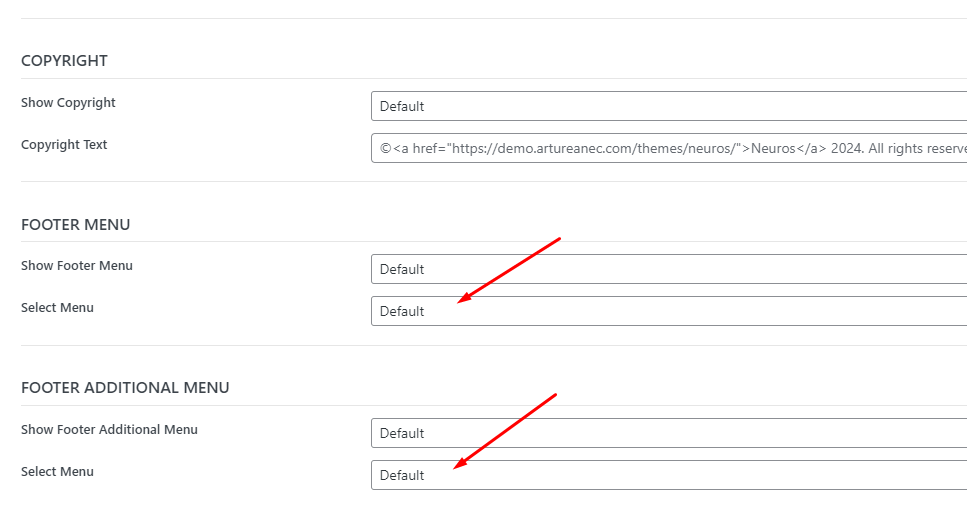Expand the Show Footer Menu dropdown
Screen dimensions: 967x511
pyautogui.click(x=669, y=269)
